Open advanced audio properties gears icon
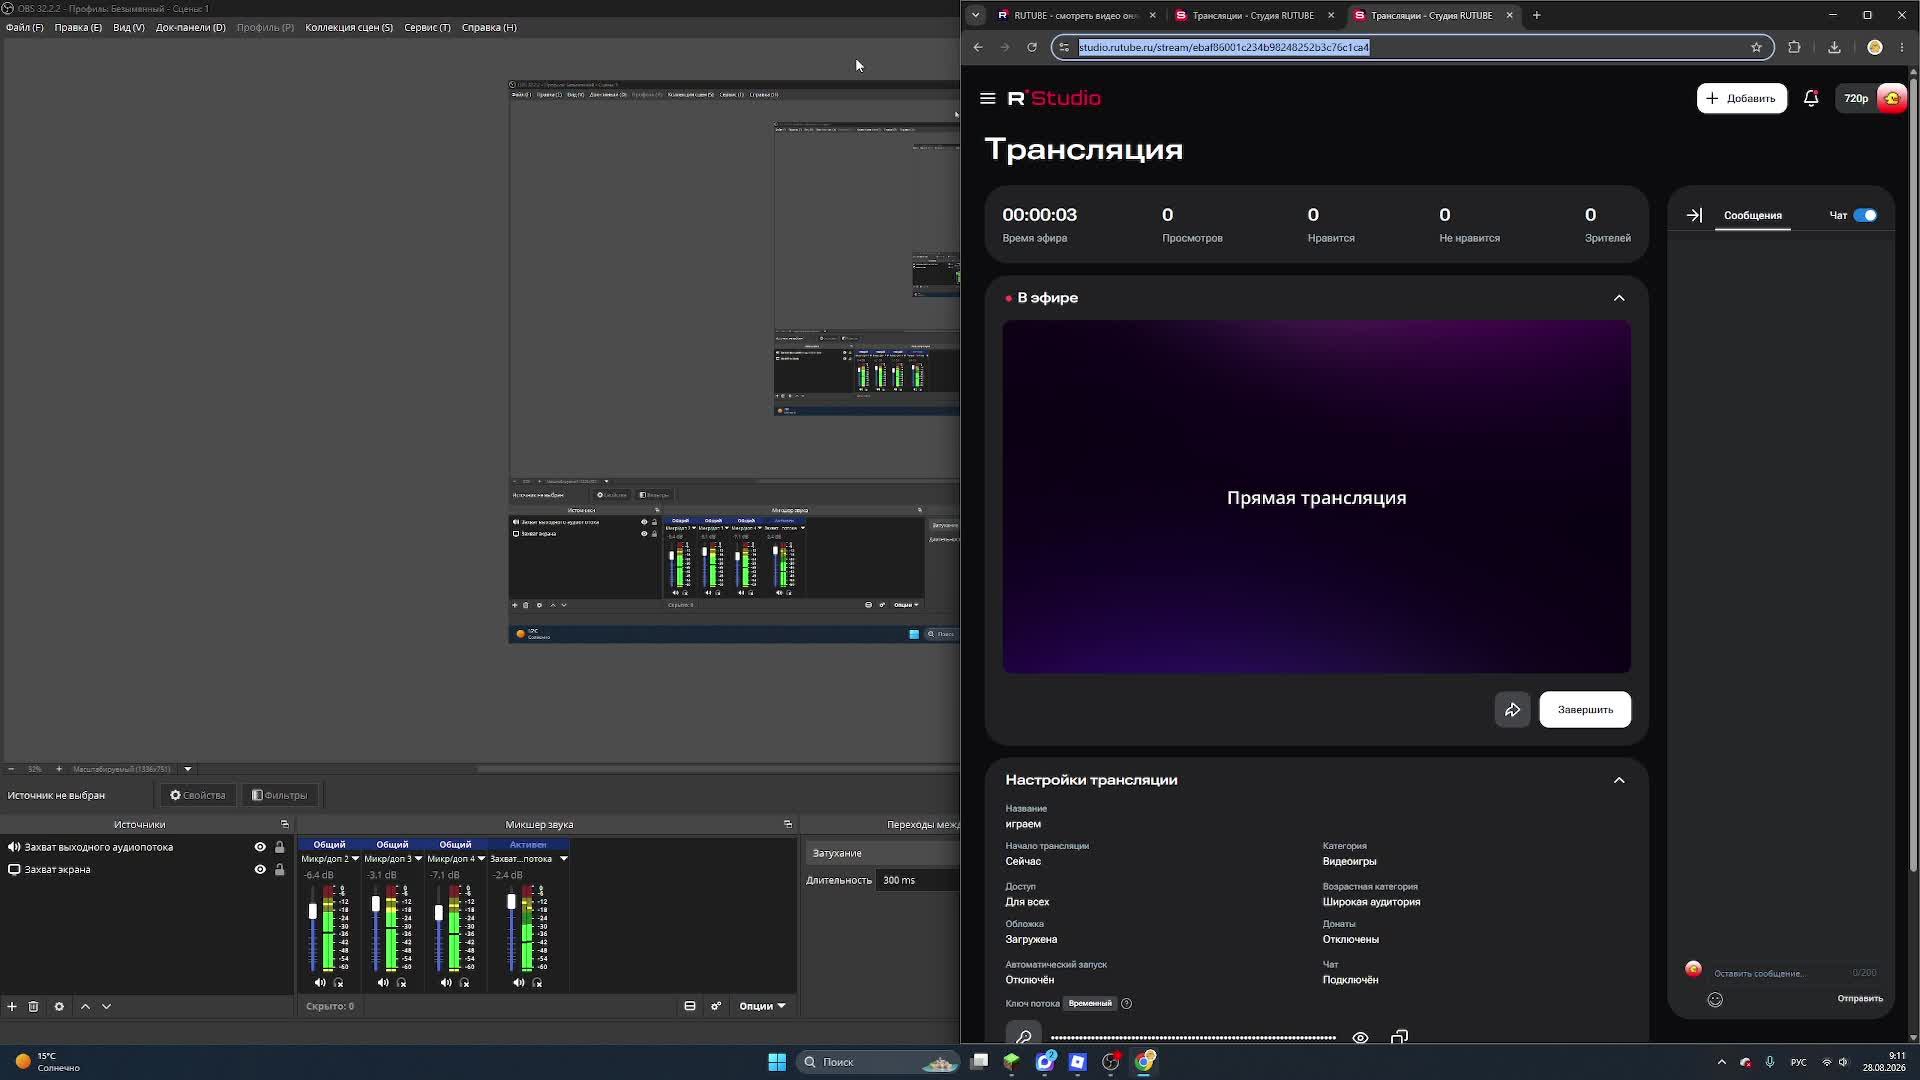The image size is (1920, 1080). tap(716, 1006)
